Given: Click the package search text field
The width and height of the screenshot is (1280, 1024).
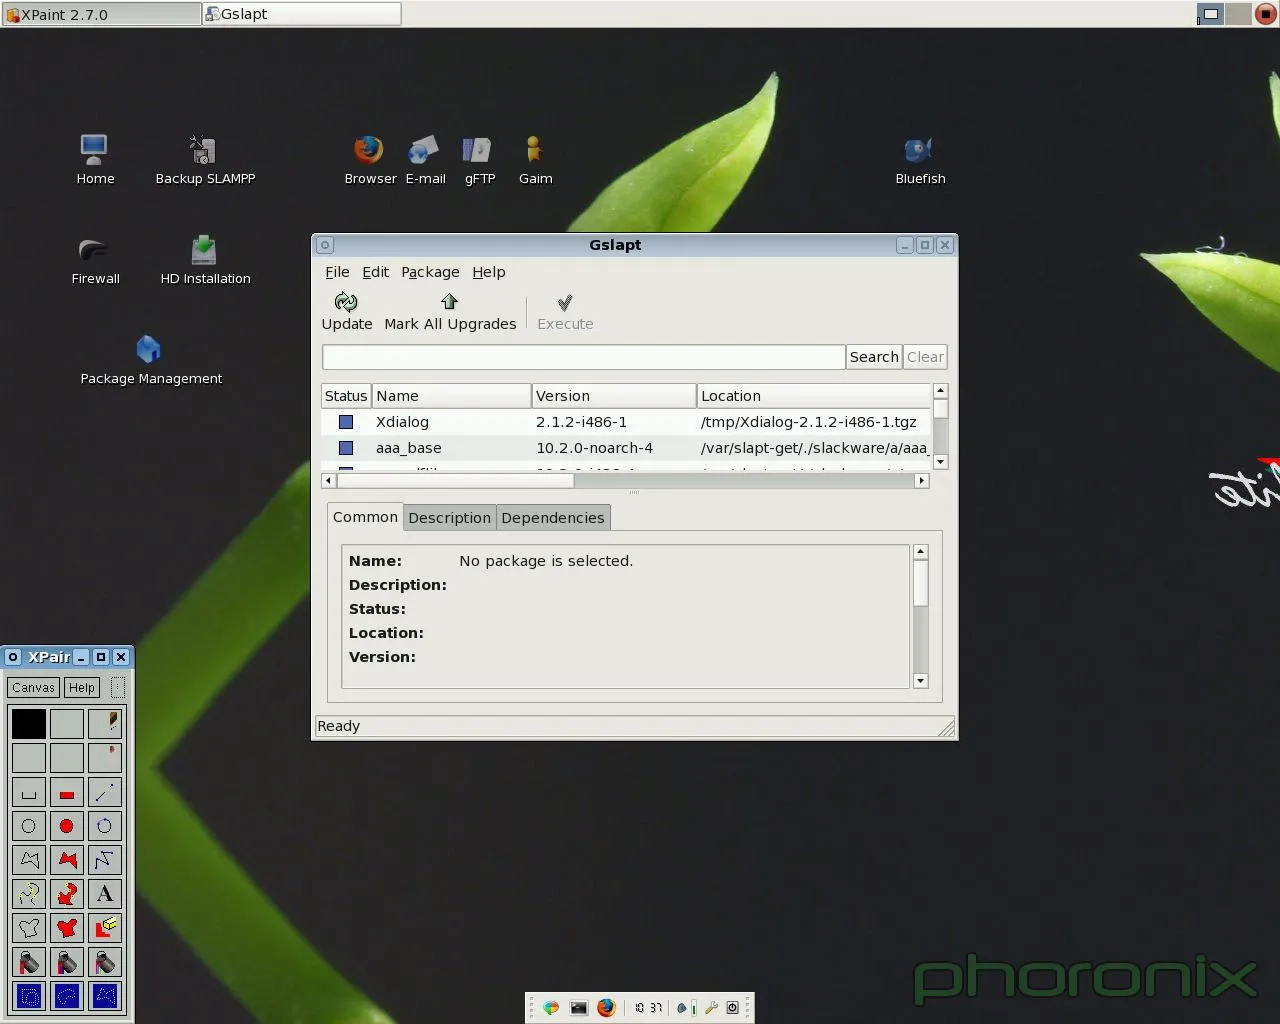Looking at the screenshot, I should 583,357.
